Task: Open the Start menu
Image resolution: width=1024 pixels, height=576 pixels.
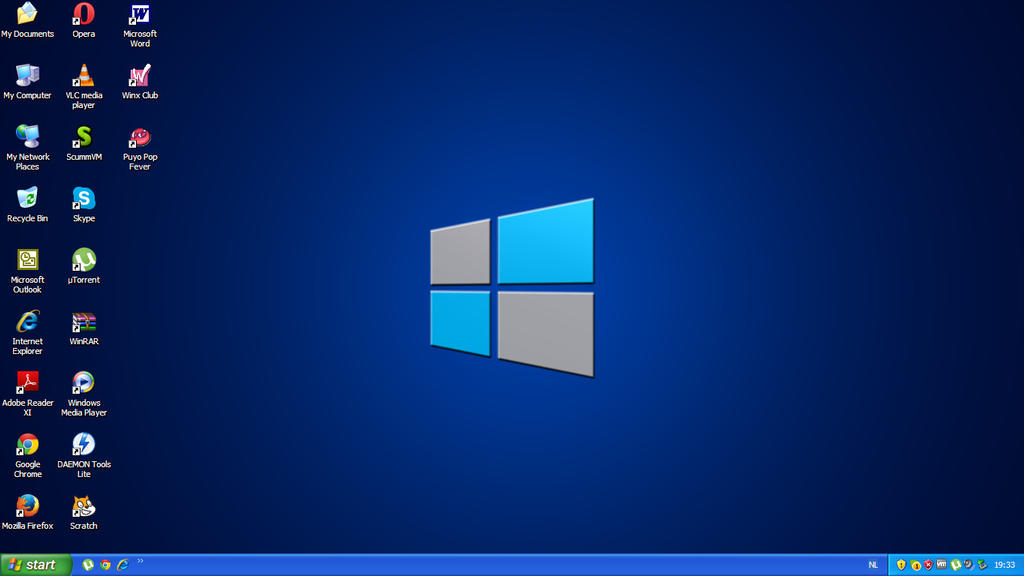Action: coord(35,565)
